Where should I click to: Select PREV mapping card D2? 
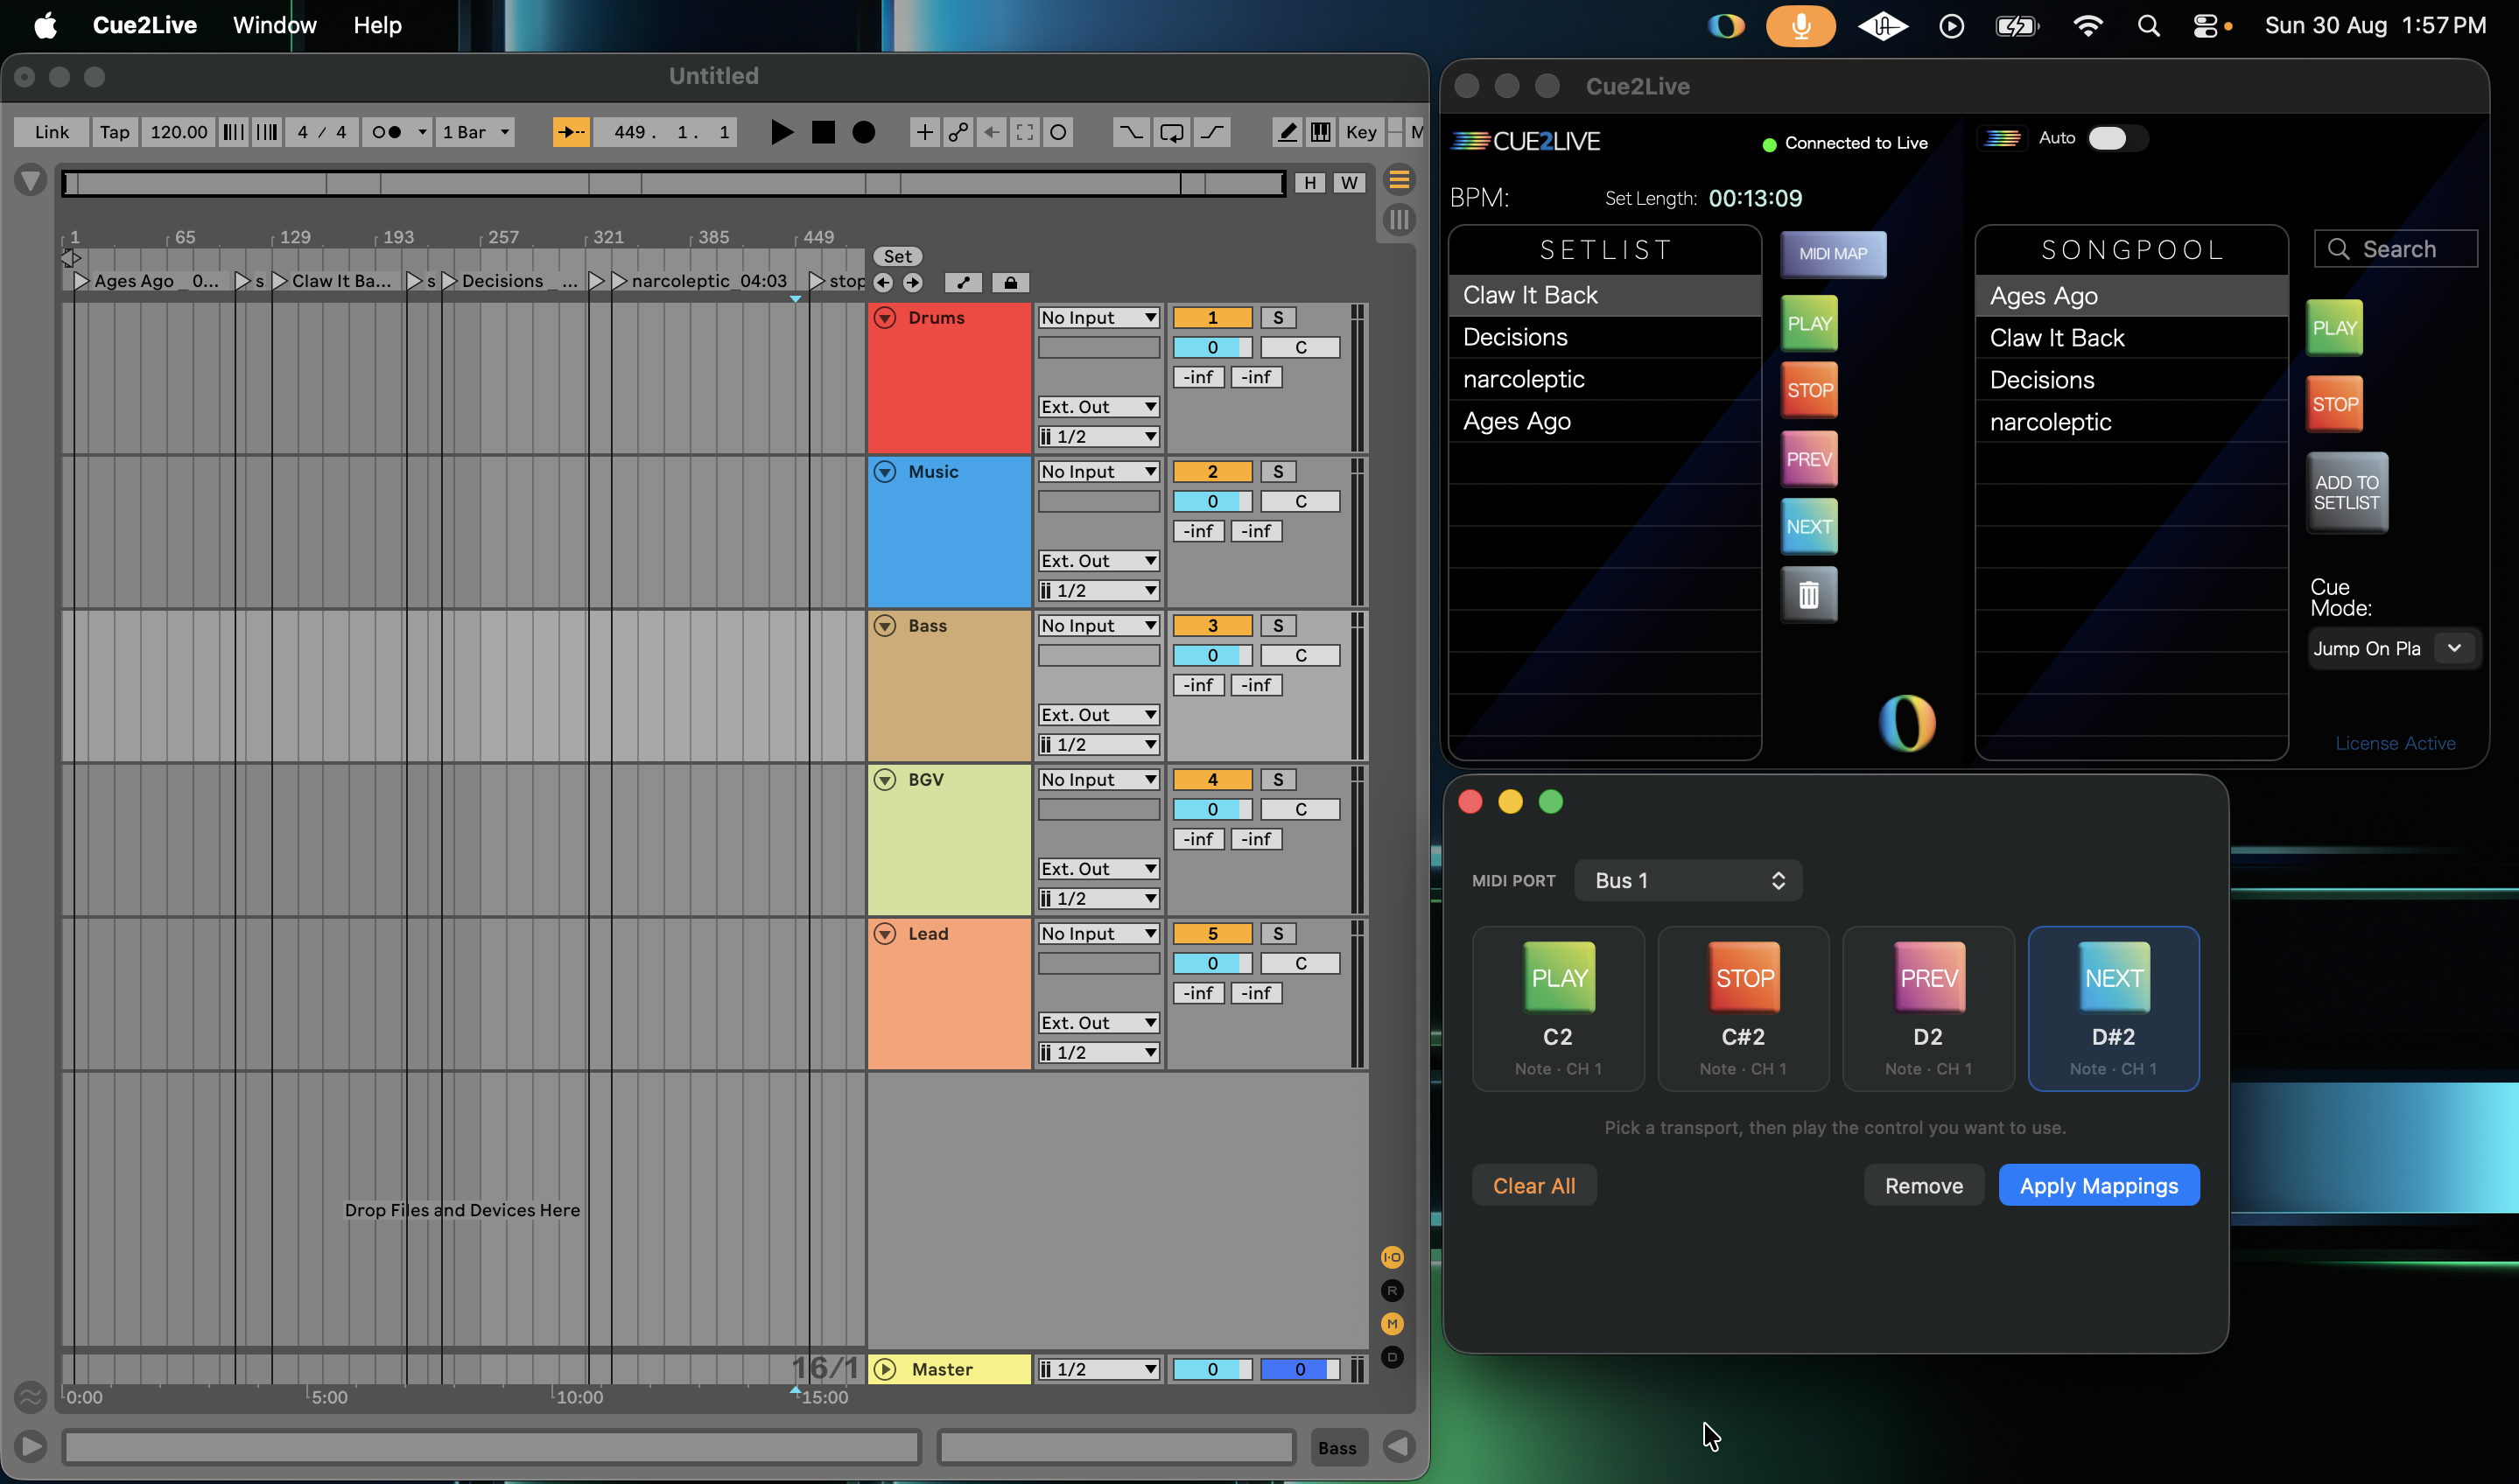[x=1928, y=1008]
